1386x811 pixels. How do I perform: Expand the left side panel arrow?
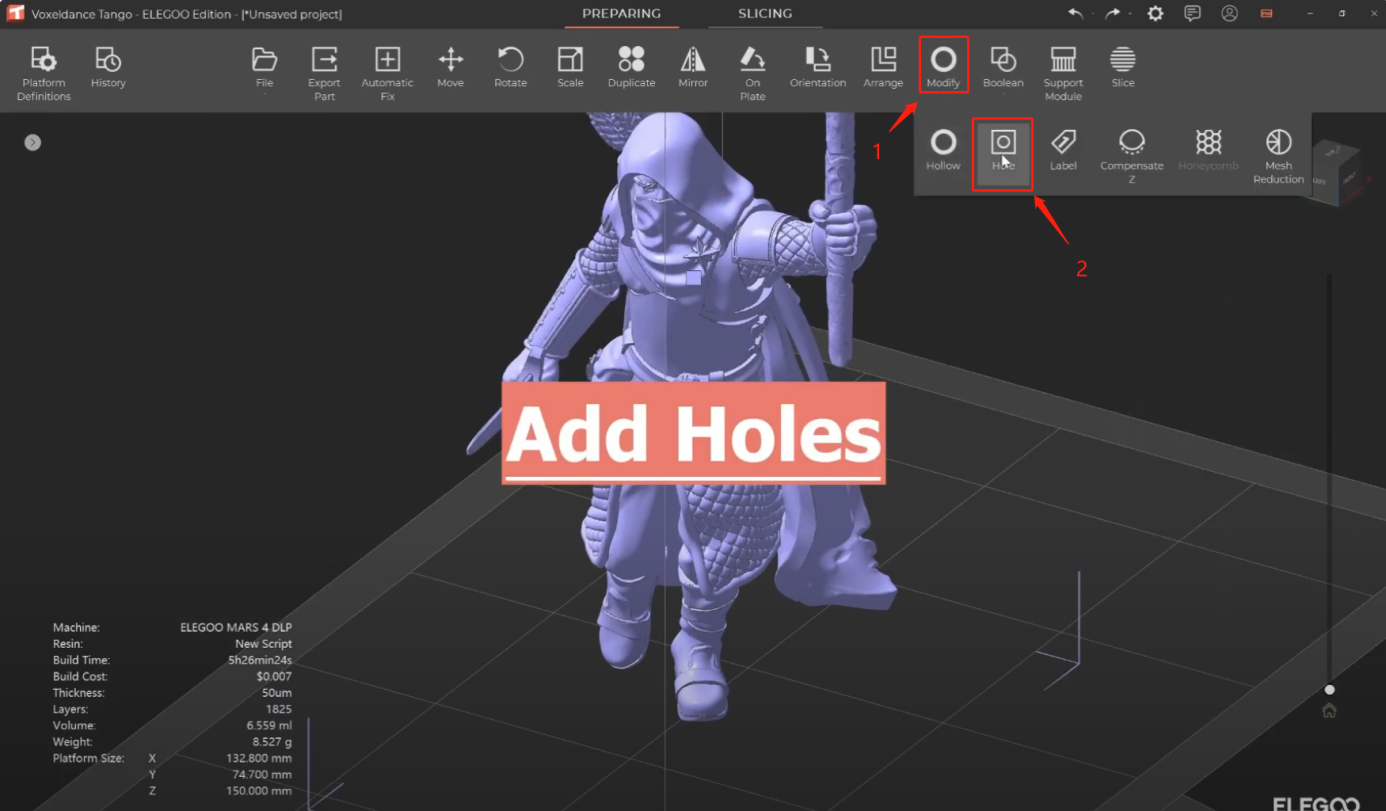click(x=33, y=143)
